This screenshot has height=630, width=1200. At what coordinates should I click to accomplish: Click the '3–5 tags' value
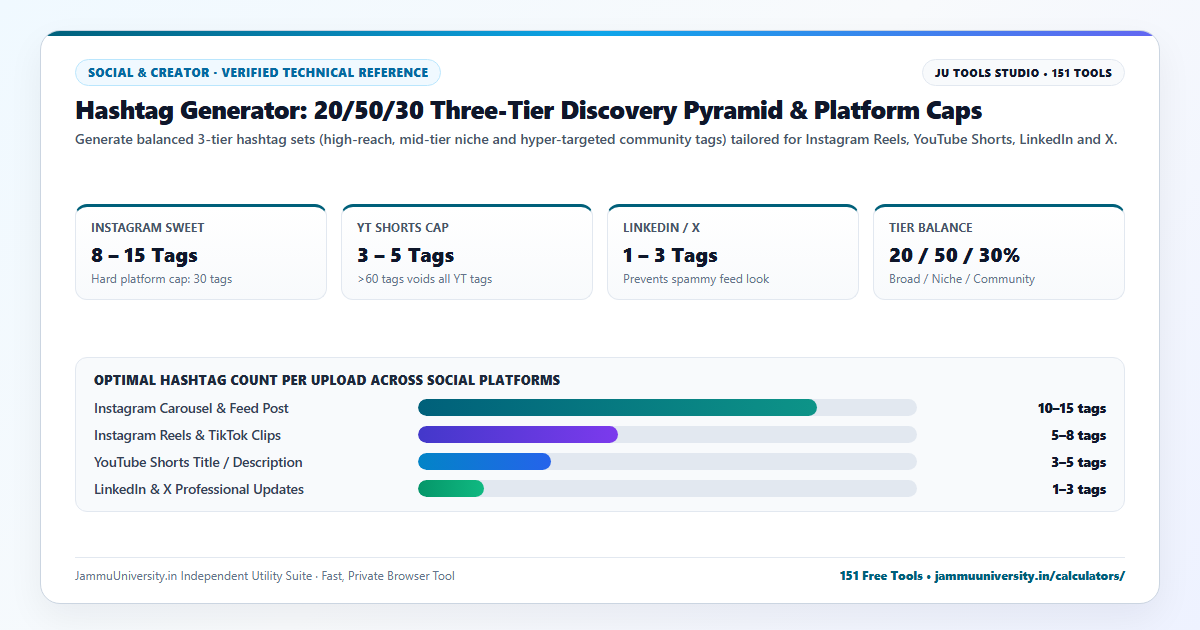coord(1078,462)
